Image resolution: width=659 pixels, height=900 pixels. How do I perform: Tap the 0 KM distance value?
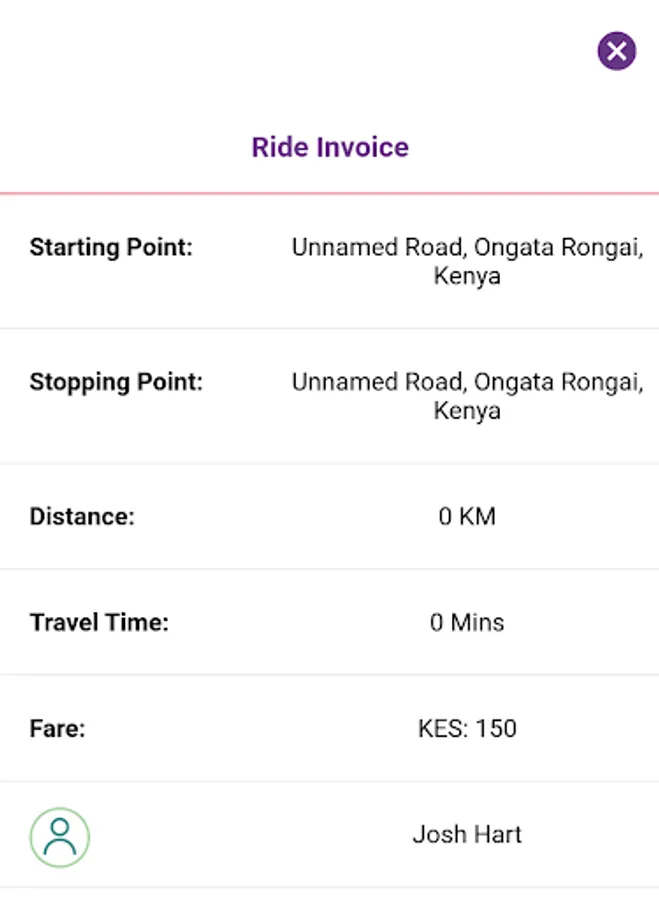coord(467,517)
